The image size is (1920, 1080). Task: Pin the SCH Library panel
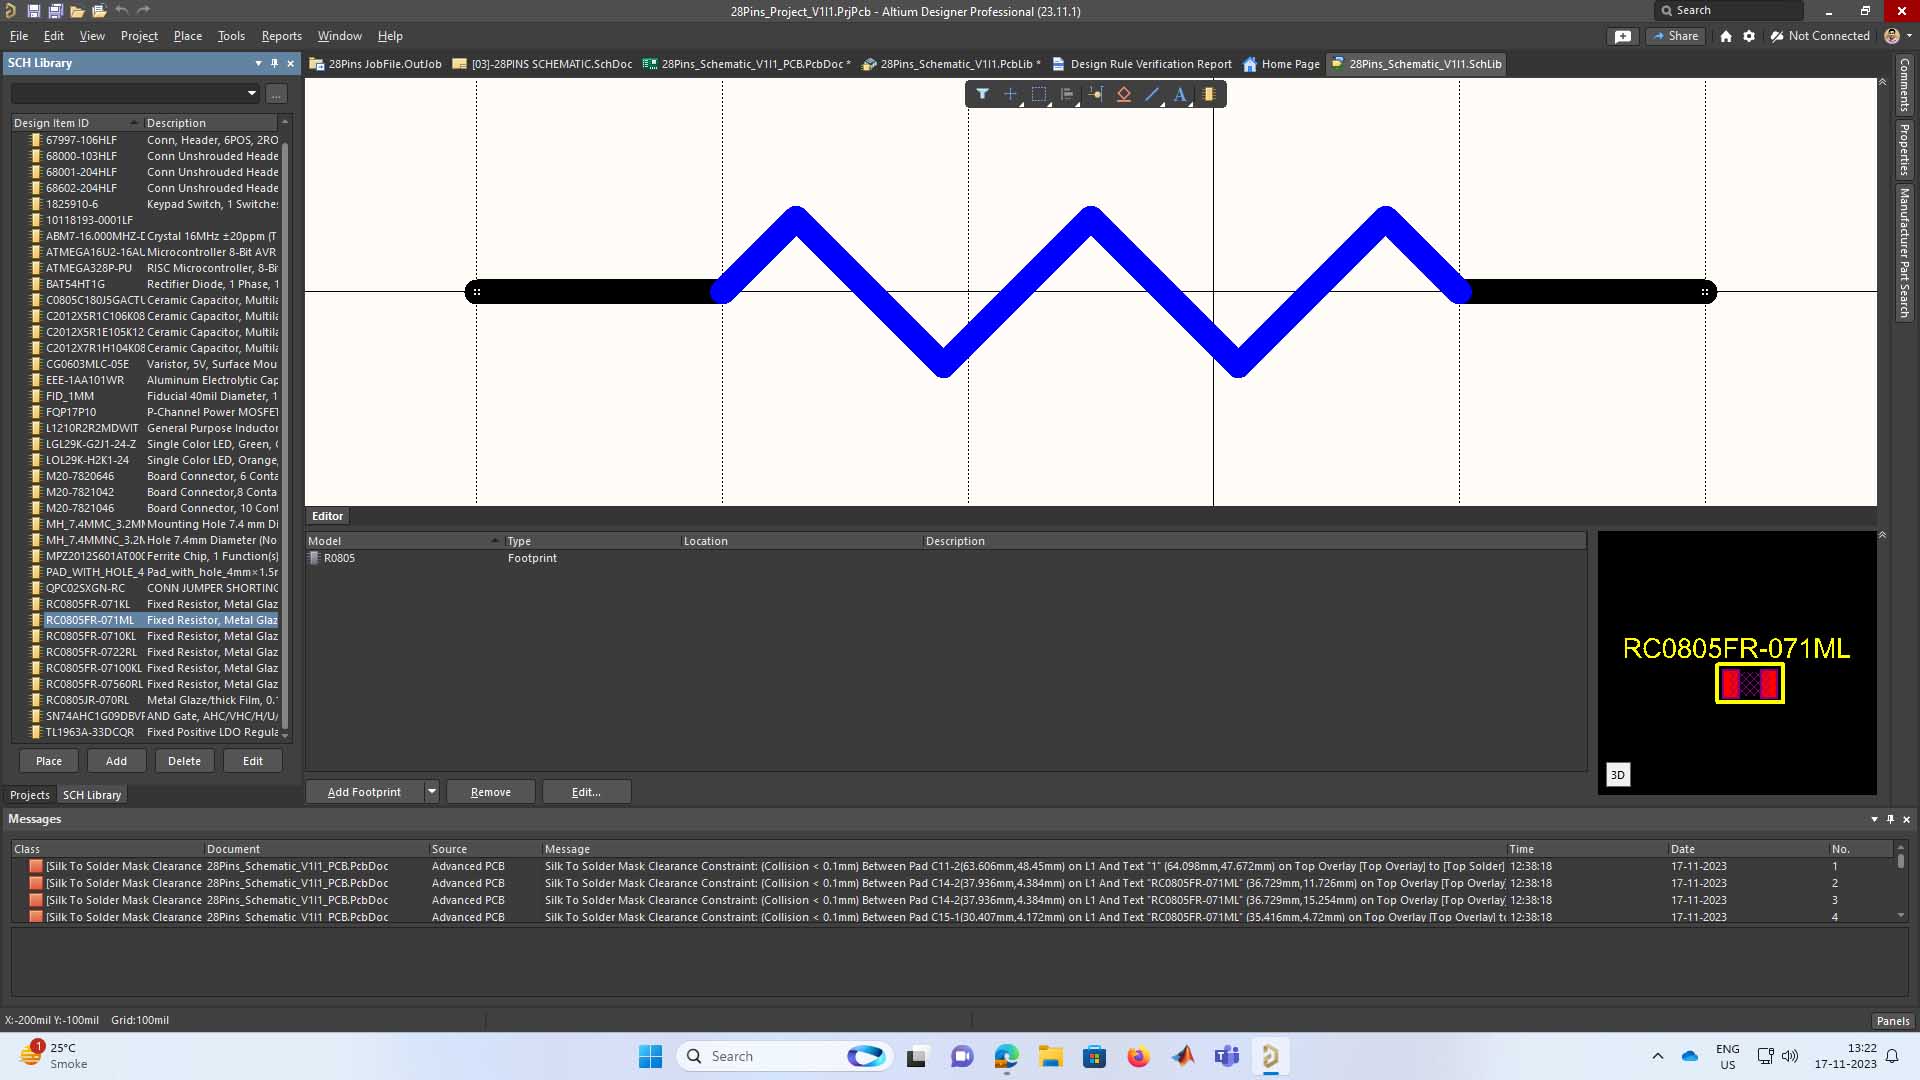[274, 63]
